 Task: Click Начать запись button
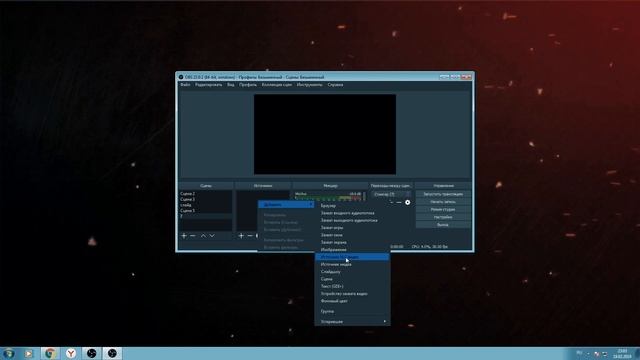443,202
